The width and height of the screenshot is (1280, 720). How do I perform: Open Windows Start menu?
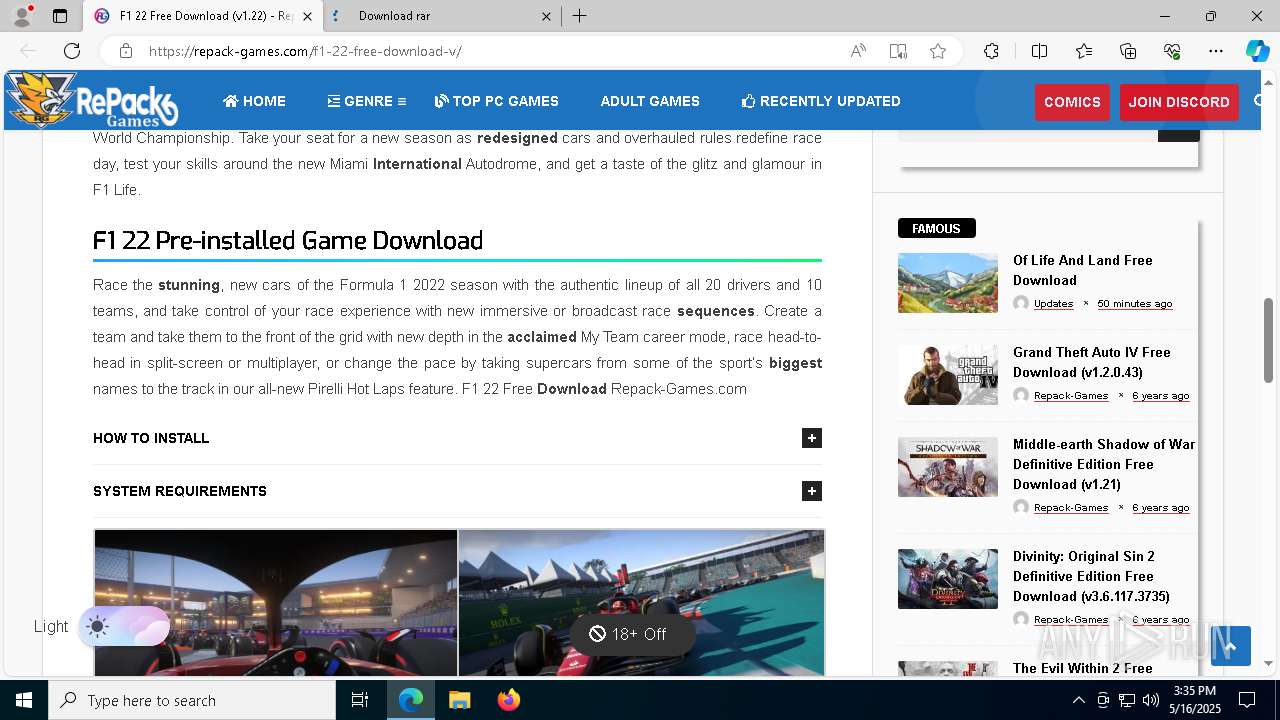click(x=24, y=700)
